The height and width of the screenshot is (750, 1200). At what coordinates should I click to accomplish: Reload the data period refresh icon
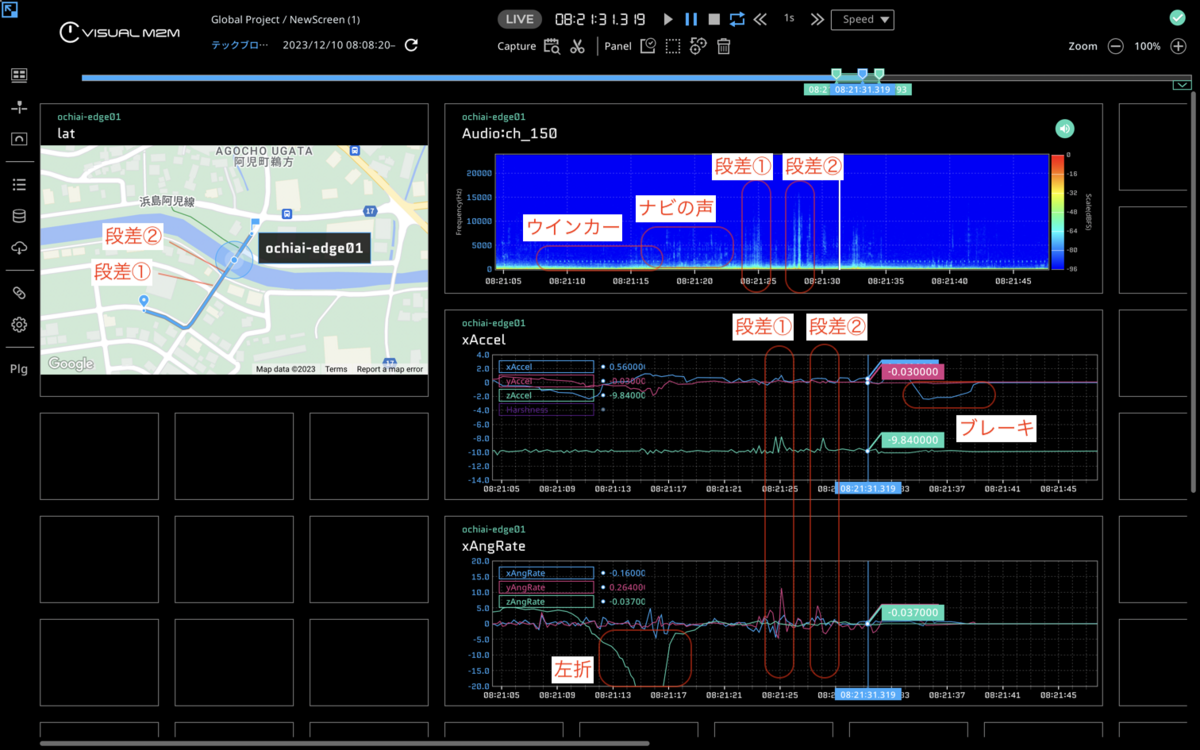(x=411, y=45)
